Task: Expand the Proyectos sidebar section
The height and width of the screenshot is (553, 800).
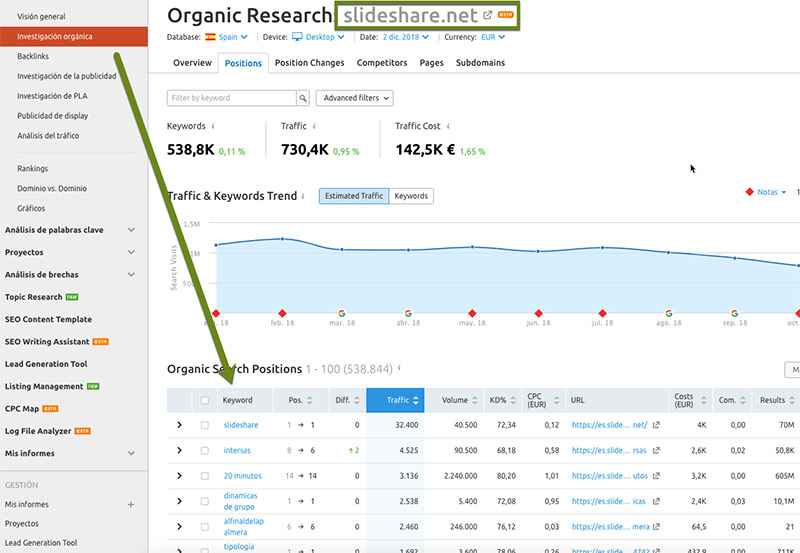Action: tap(131, 253)
